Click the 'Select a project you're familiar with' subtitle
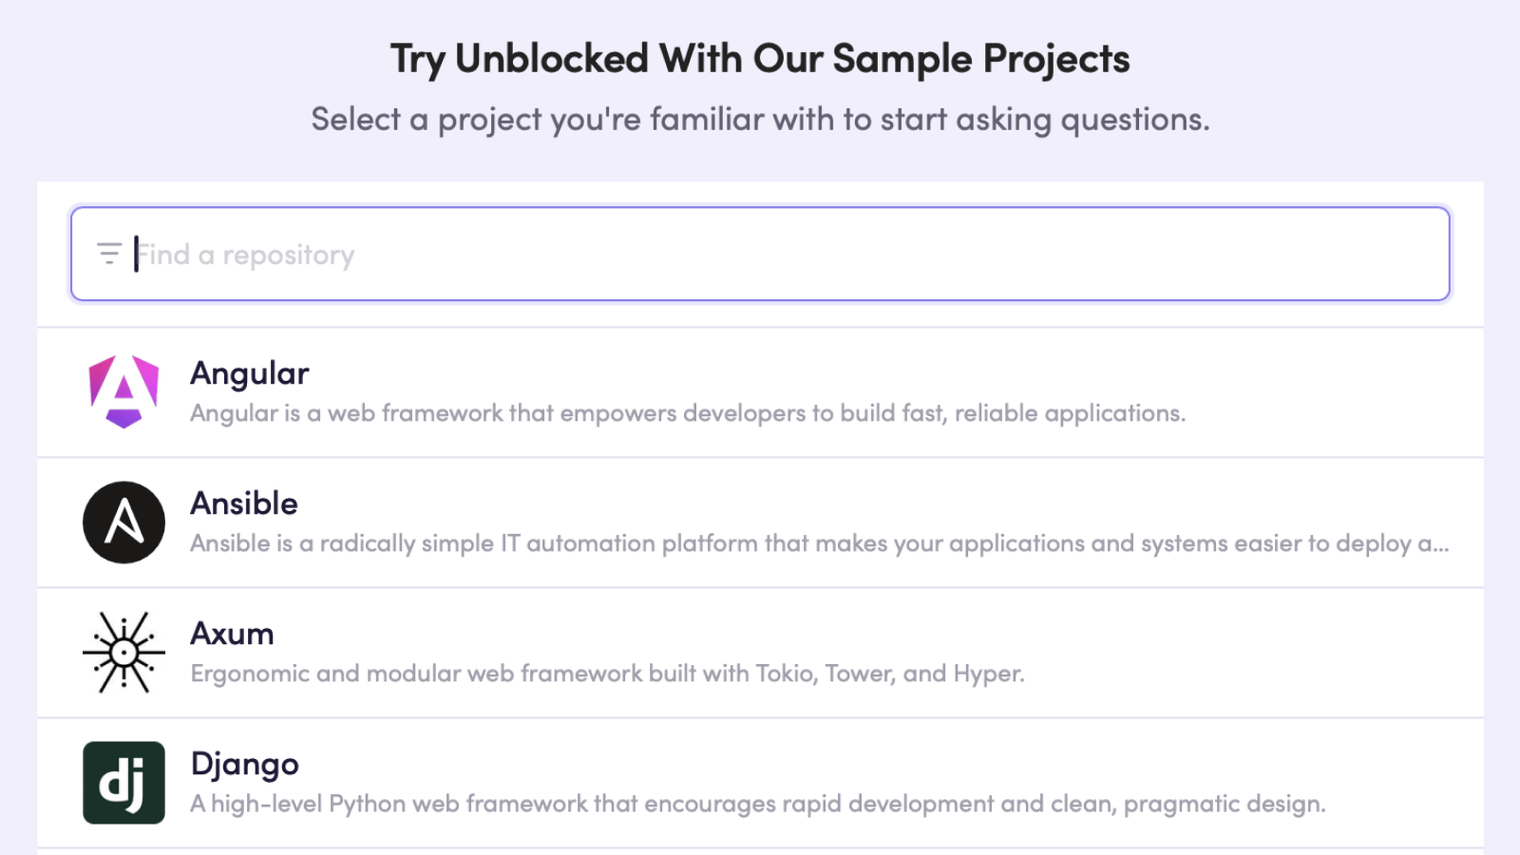 pyautogui.click(x=760, y=119)
